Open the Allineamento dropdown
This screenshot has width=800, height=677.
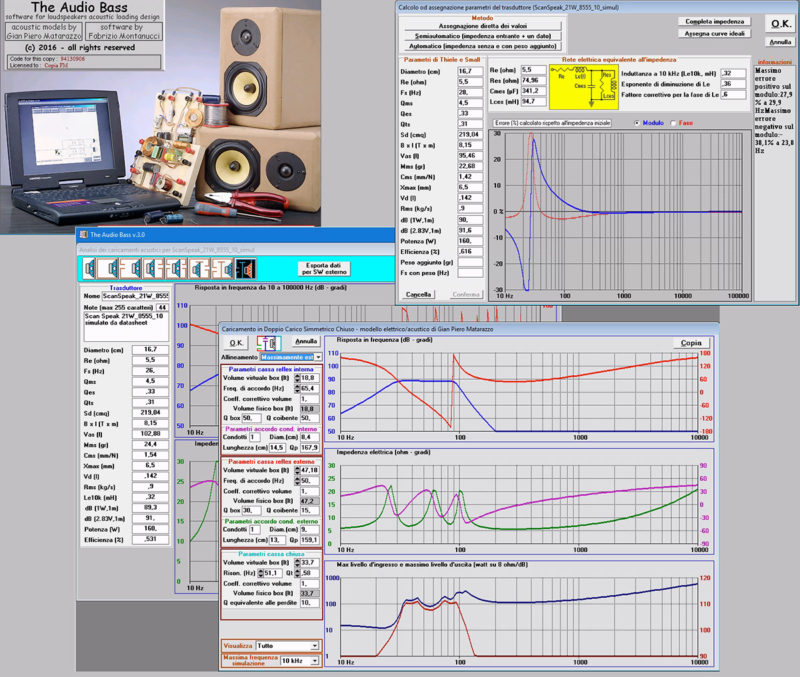coord(318,356)
